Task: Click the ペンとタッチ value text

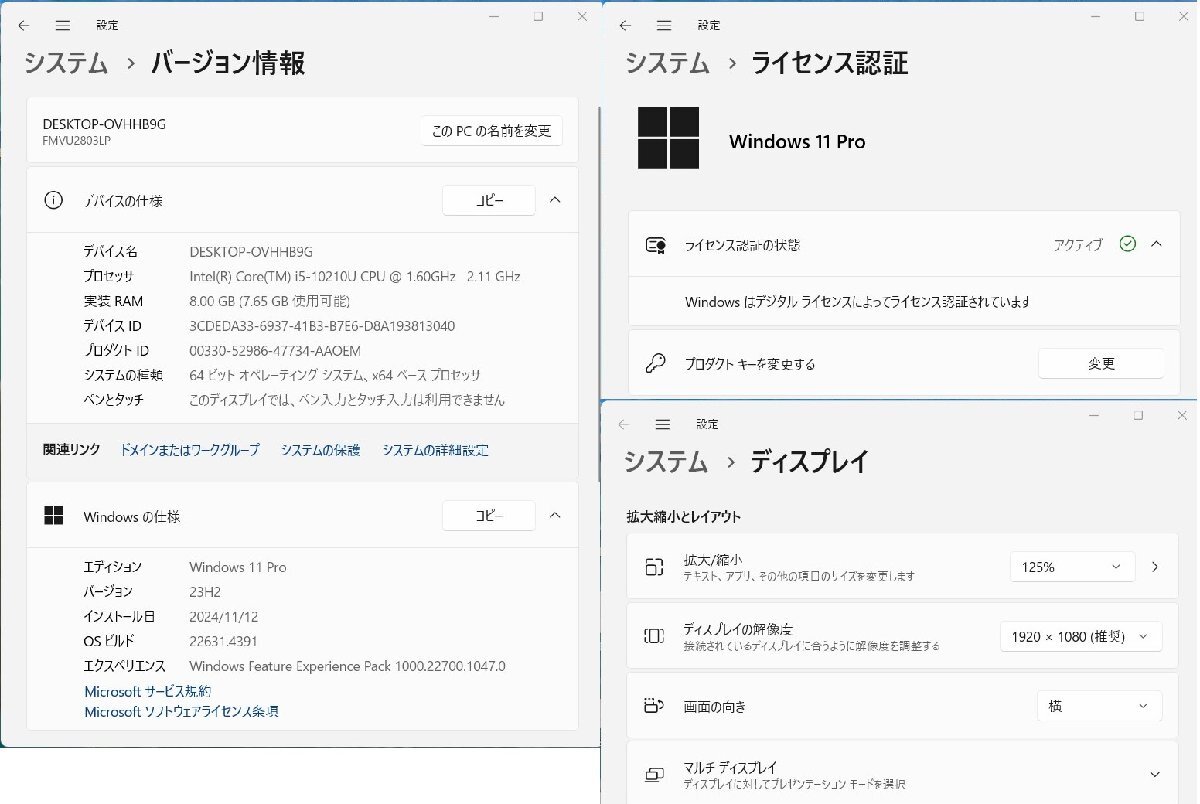Action: pyautogui.click(x=347, y=400)
